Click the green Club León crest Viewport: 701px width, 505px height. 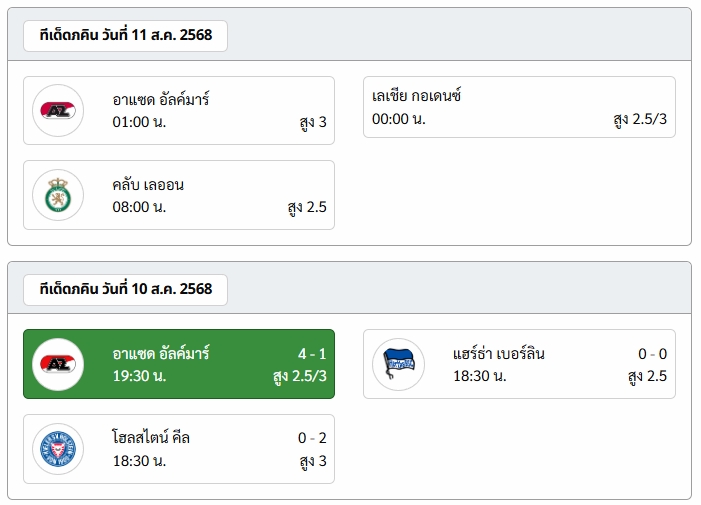point(58,195)
